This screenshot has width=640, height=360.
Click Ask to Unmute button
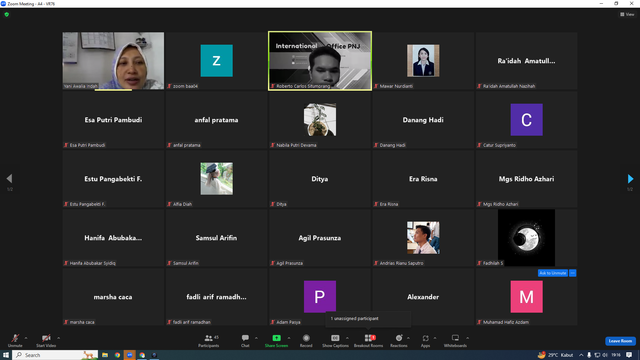coord(553,273)
